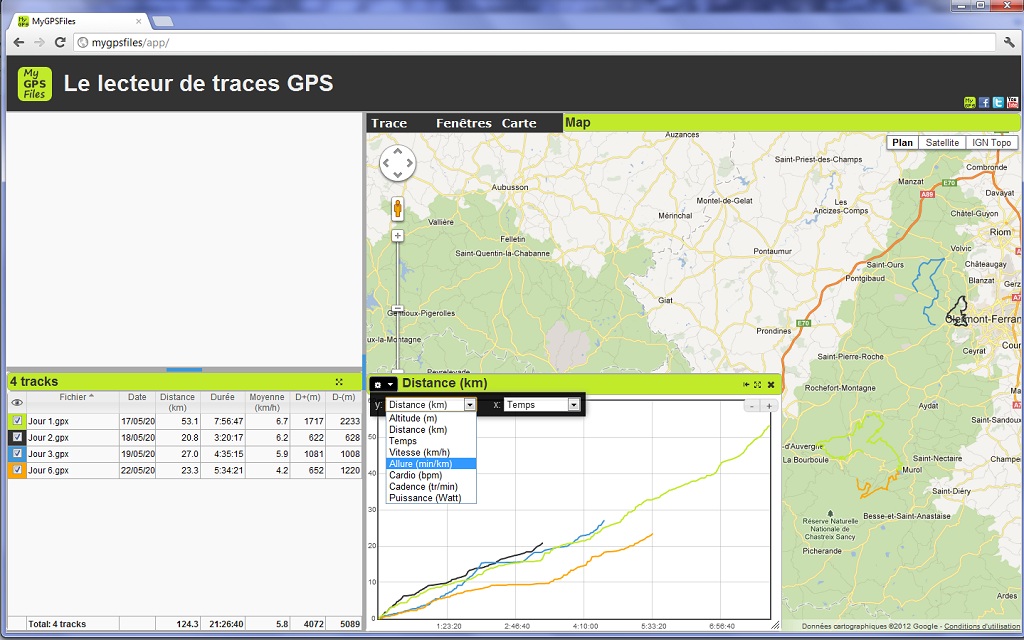Click the browser forward arrow
The image size is (1024, 640).
tap(39, 42)
